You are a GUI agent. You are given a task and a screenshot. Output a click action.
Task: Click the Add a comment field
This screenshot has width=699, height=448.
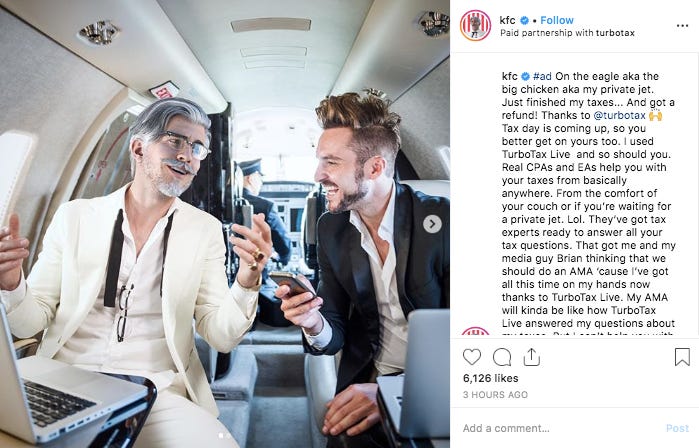pos(562,428)
